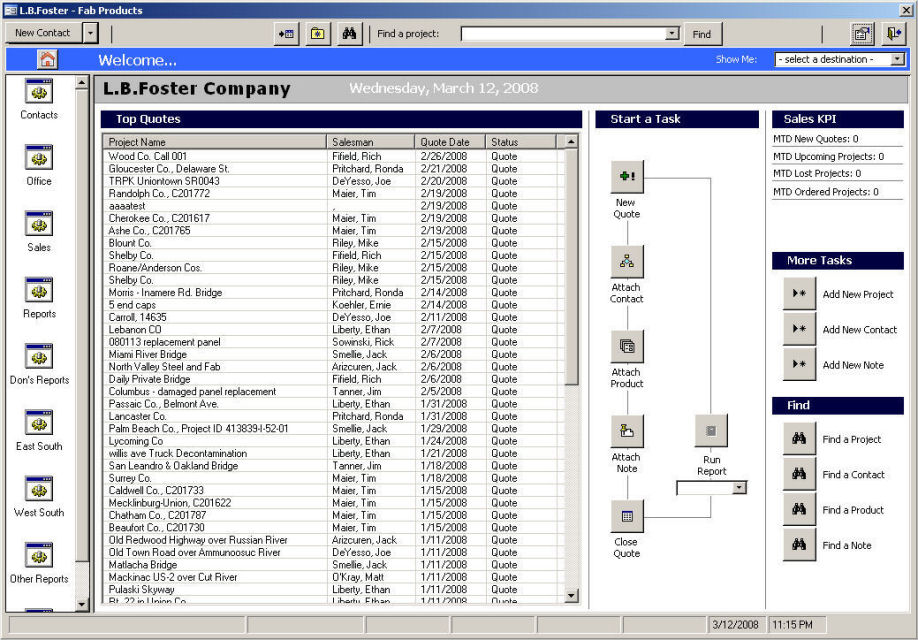Screen dimensions: 918x640
Task: Click the Find button
Action: (x=701, y=34)
